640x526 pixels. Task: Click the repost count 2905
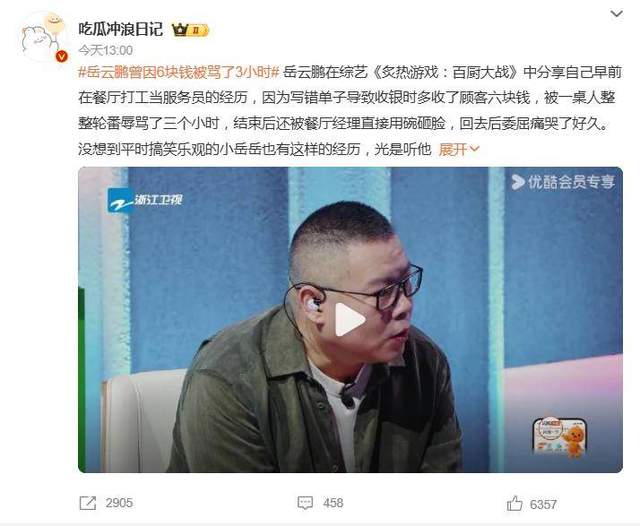(119, 503)
